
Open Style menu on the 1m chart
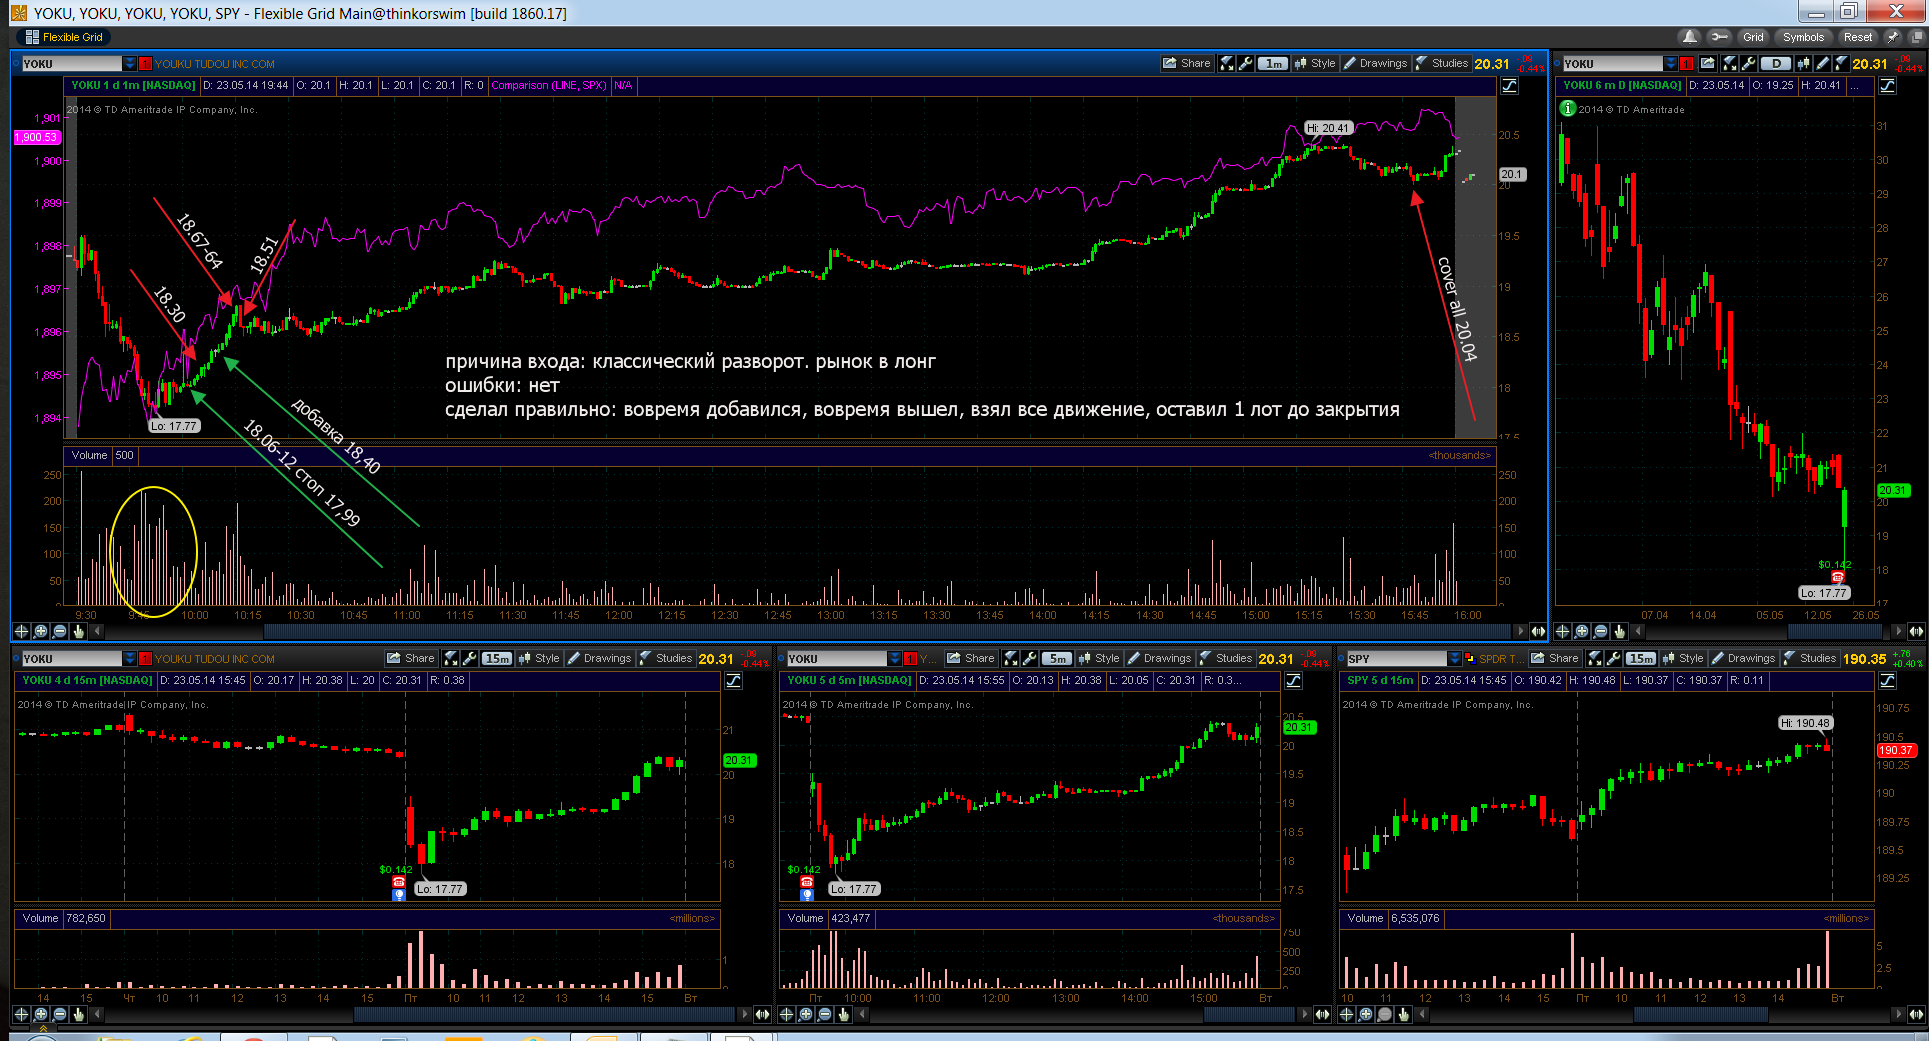[x=1315, y=63]
